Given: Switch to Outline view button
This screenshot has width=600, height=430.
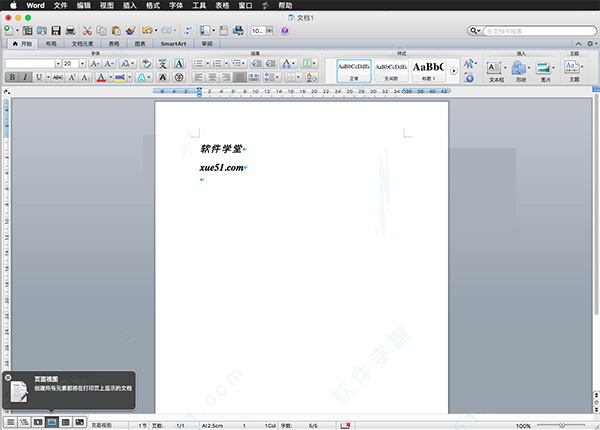Looking at the screenshot, I should [x=24, y=422].
